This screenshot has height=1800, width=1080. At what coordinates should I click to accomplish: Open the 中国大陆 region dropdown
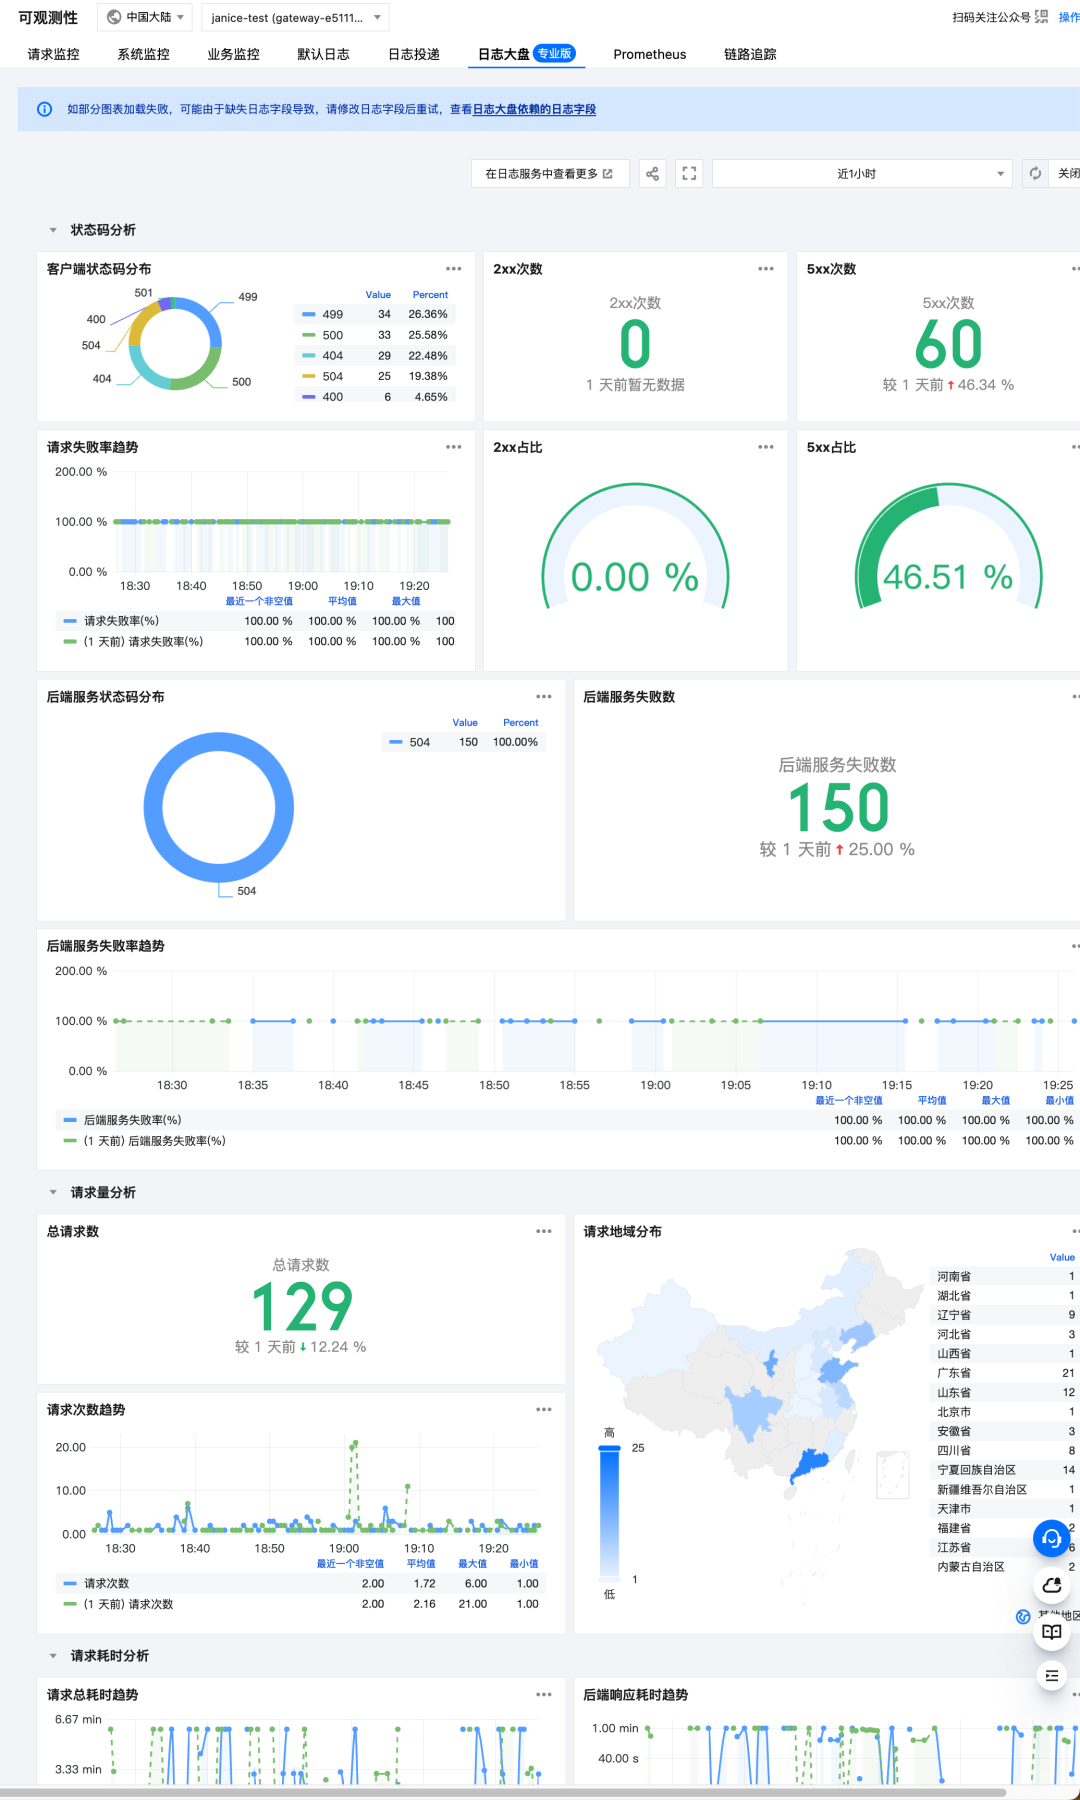pos(145,17)
